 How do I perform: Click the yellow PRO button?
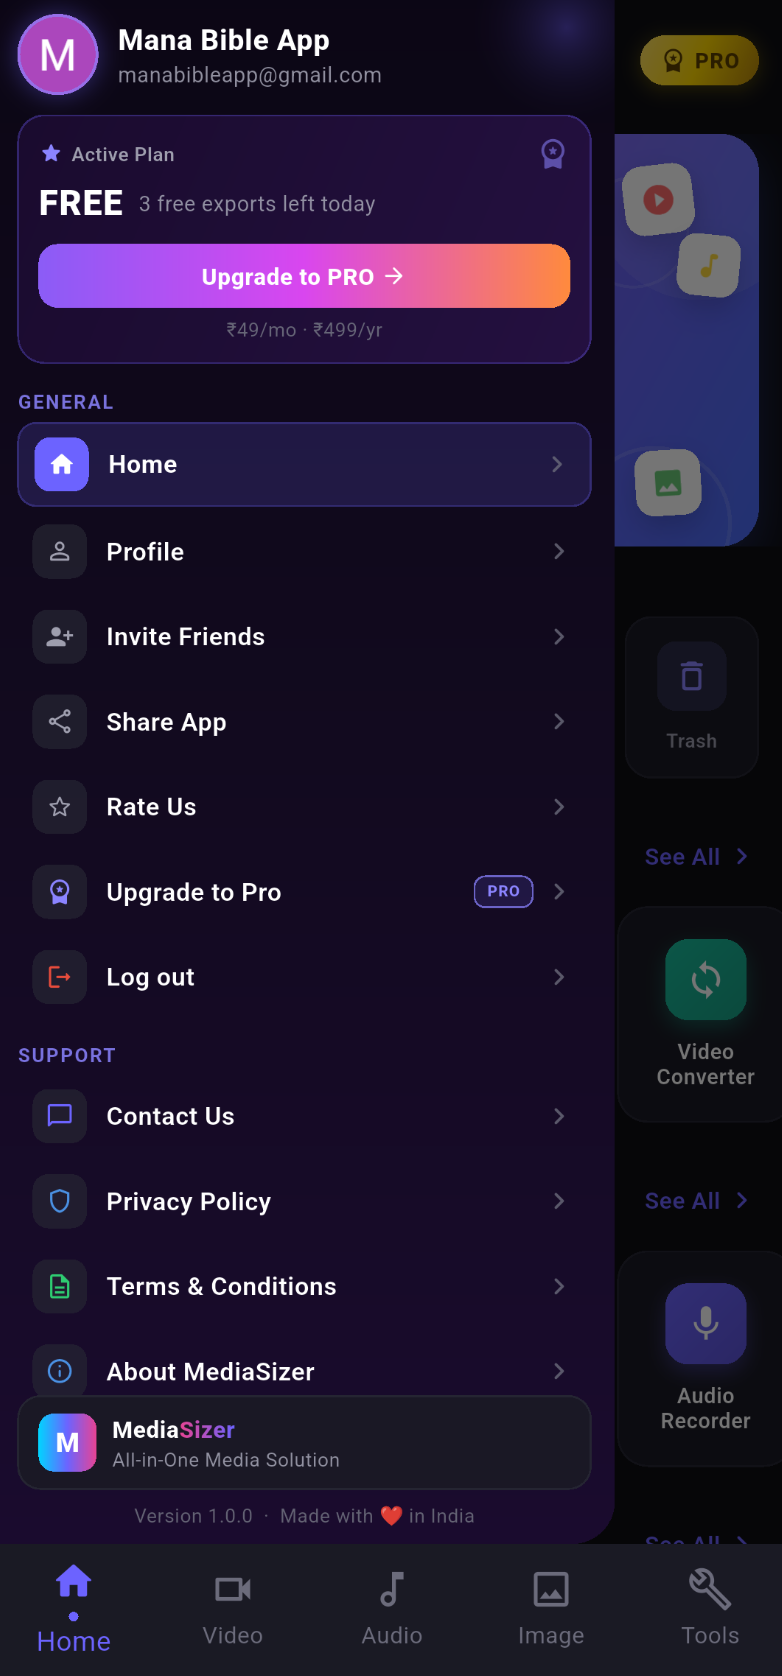[700, 60]
